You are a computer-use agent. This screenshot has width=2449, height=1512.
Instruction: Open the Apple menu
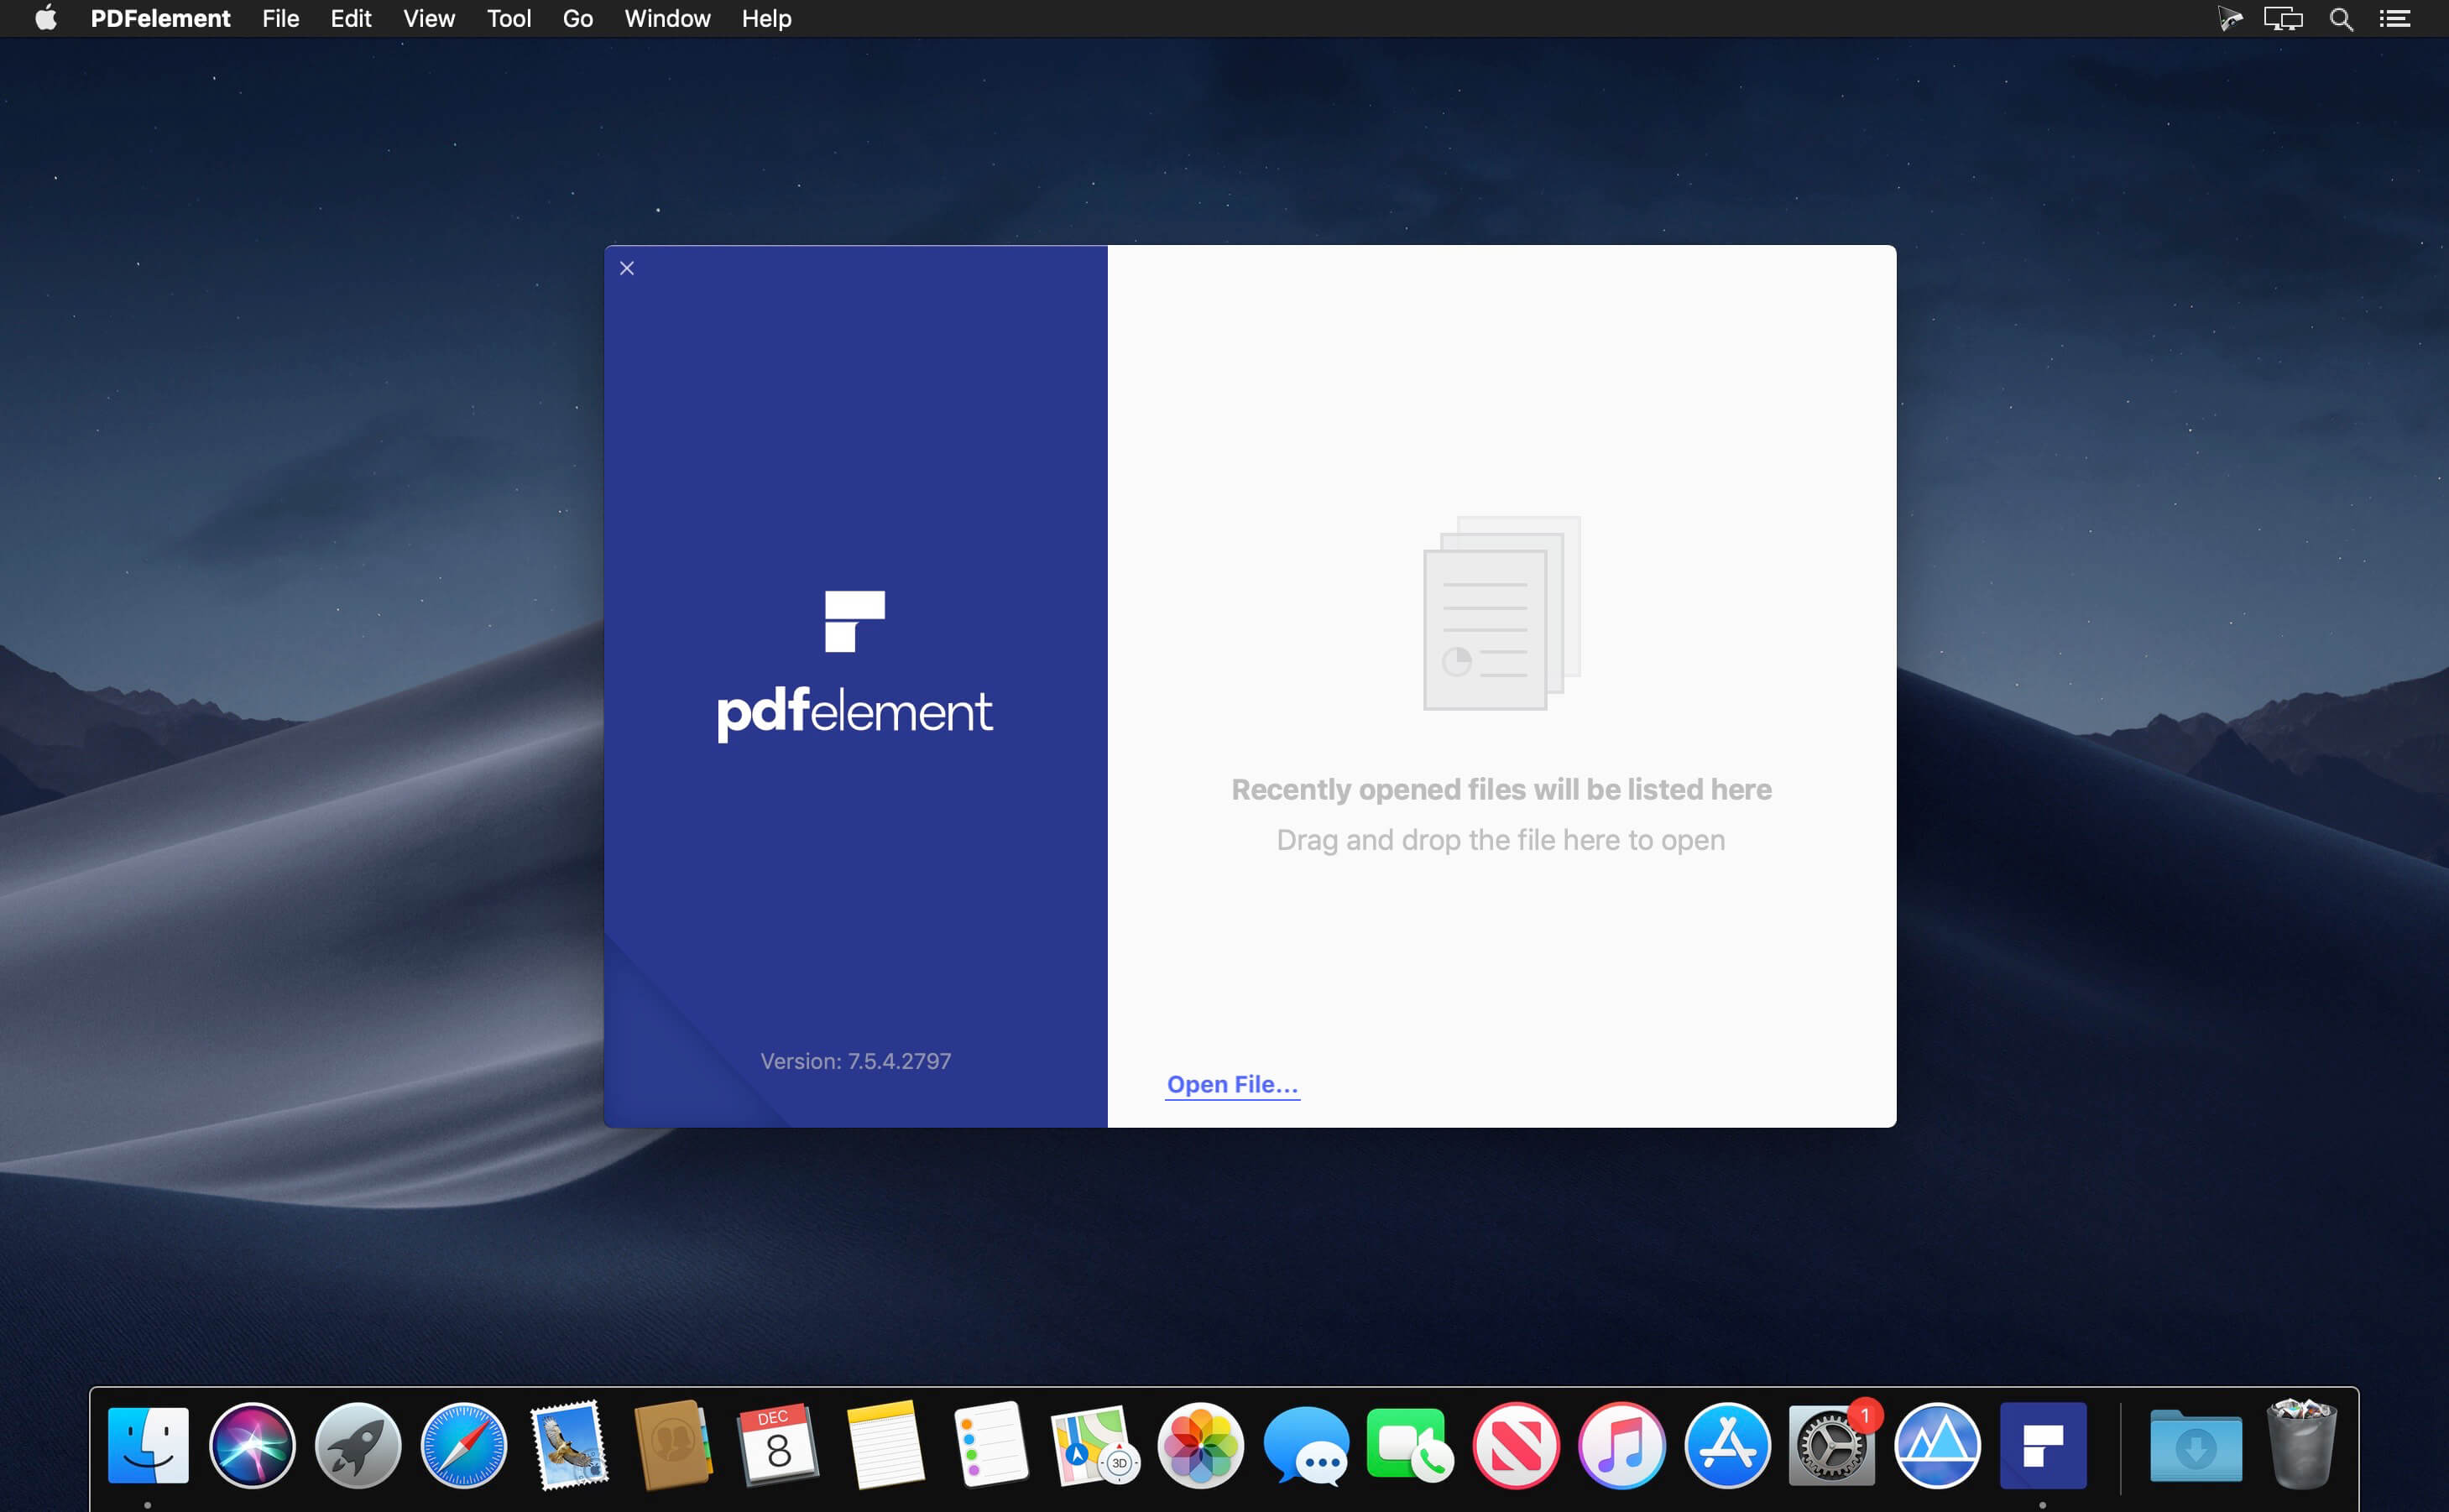46,19
